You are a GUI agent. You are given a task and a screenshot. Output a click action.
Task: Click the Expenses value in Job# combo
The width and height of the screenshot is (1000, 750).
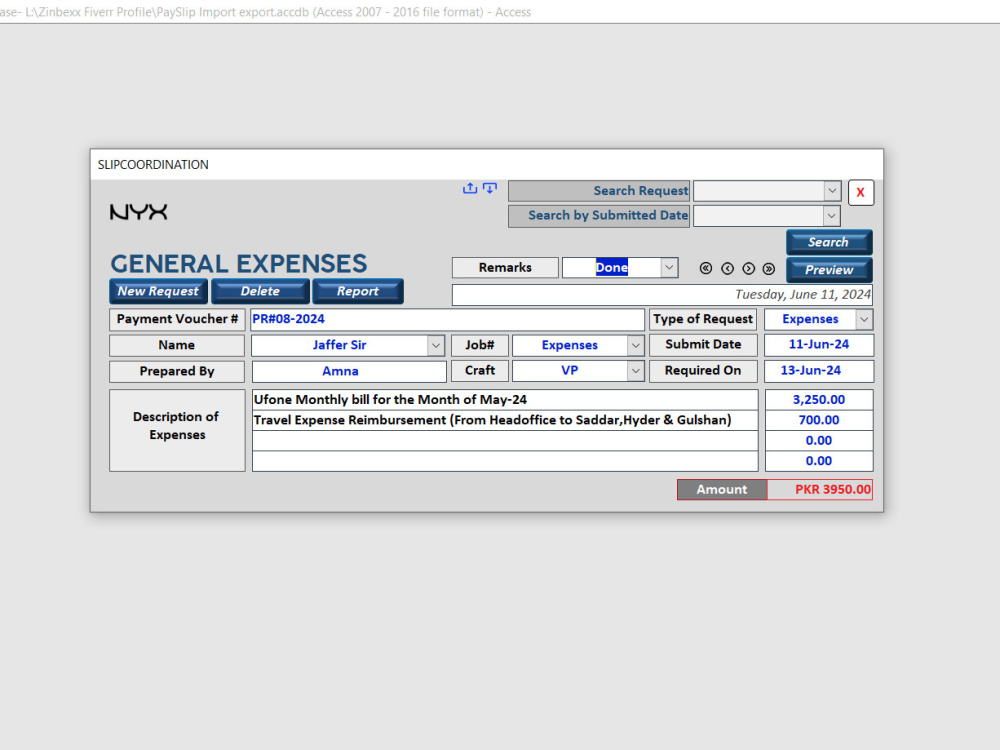click(570, 345)
